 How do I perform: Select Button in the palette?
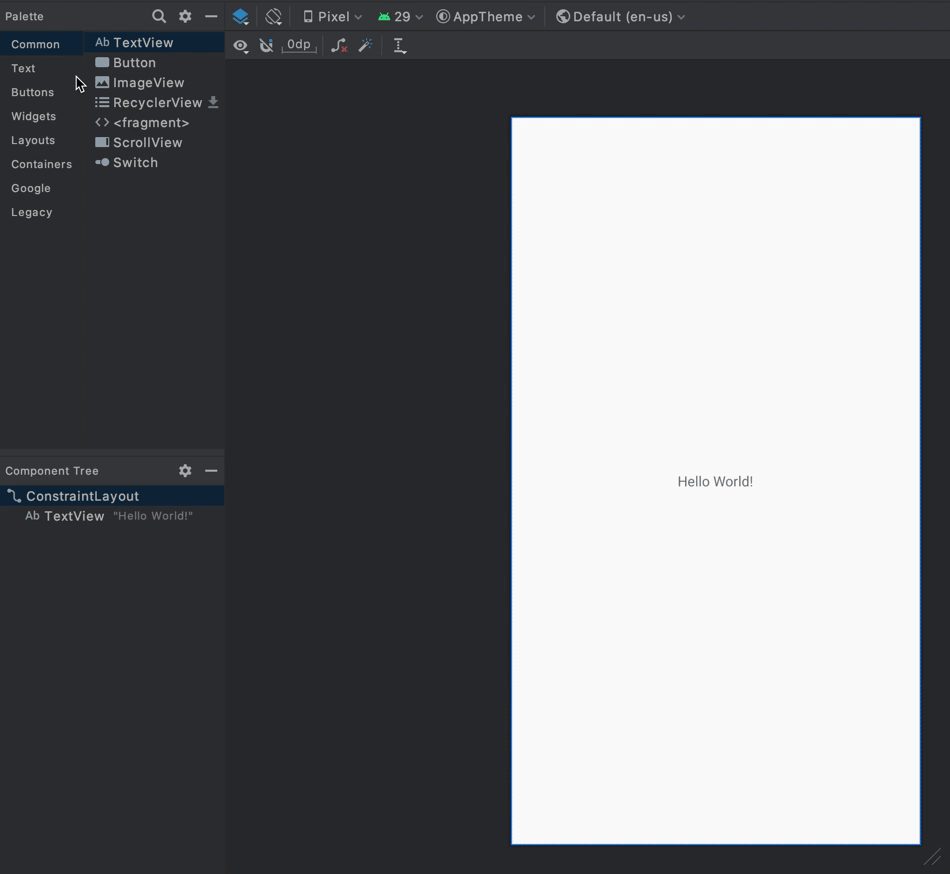point(154,62)
